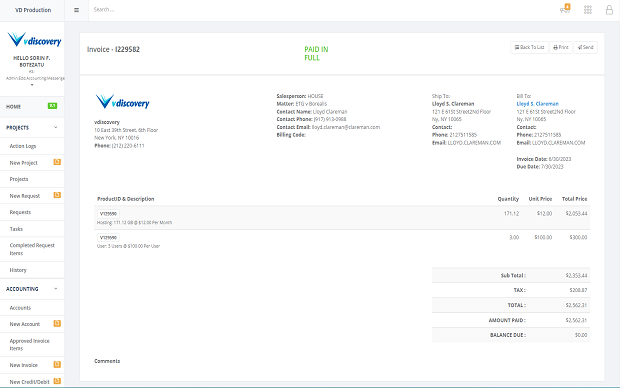Click the $0.00 Balance Due value
This screenshot has height=388, width=620.
click(581, 335)
